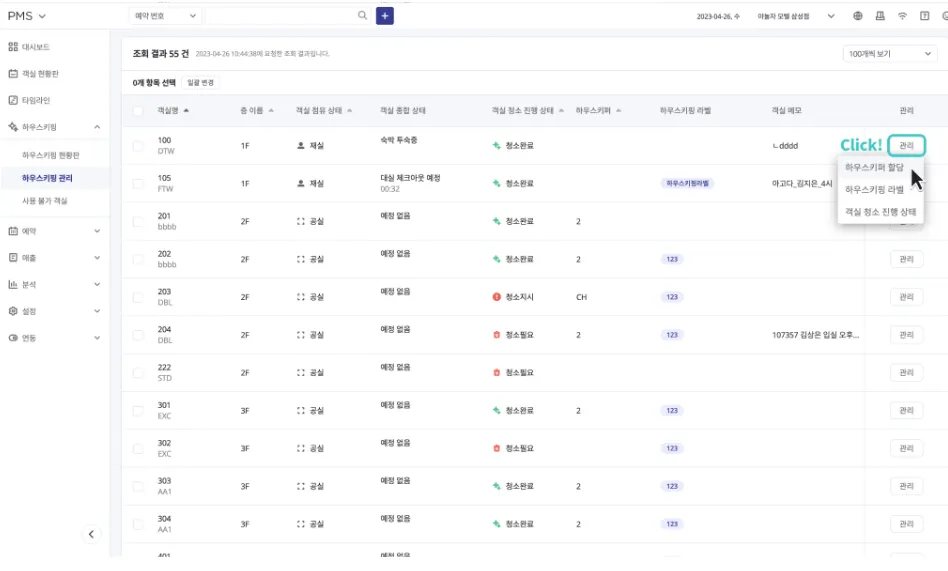Toggle the select-all checkbox in table header
The width and height of the screenshot is (948, 571).
pos(138,110)
